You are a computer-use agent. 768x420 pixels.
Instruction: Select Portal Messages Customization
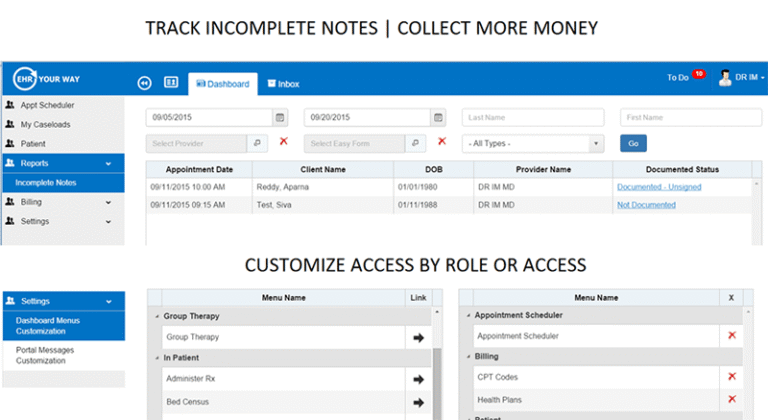pos(63,355)
